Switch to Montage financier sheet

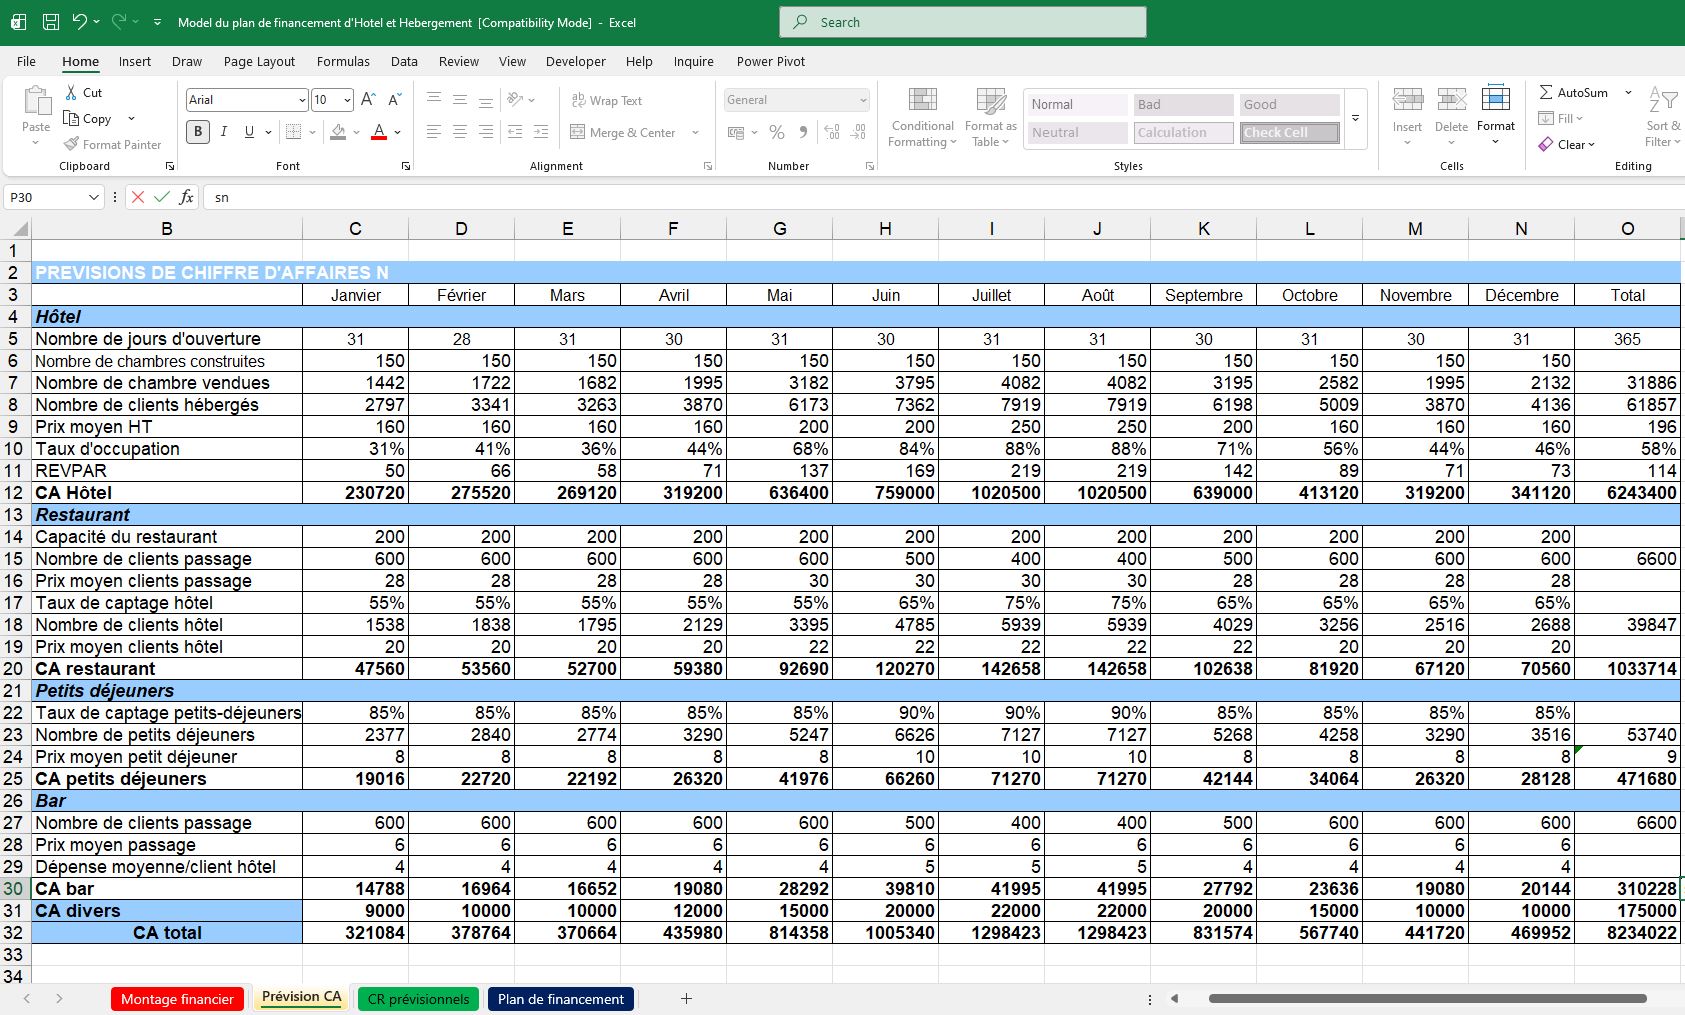(x=177, y=999)
